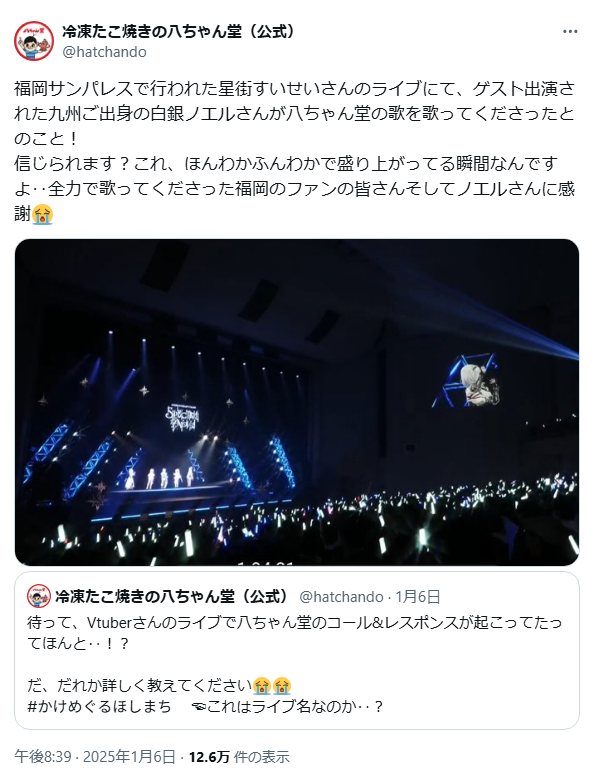Open the quoted tweet author name
The width and height of the screenshot is (594, 783).
coord(172,596)
